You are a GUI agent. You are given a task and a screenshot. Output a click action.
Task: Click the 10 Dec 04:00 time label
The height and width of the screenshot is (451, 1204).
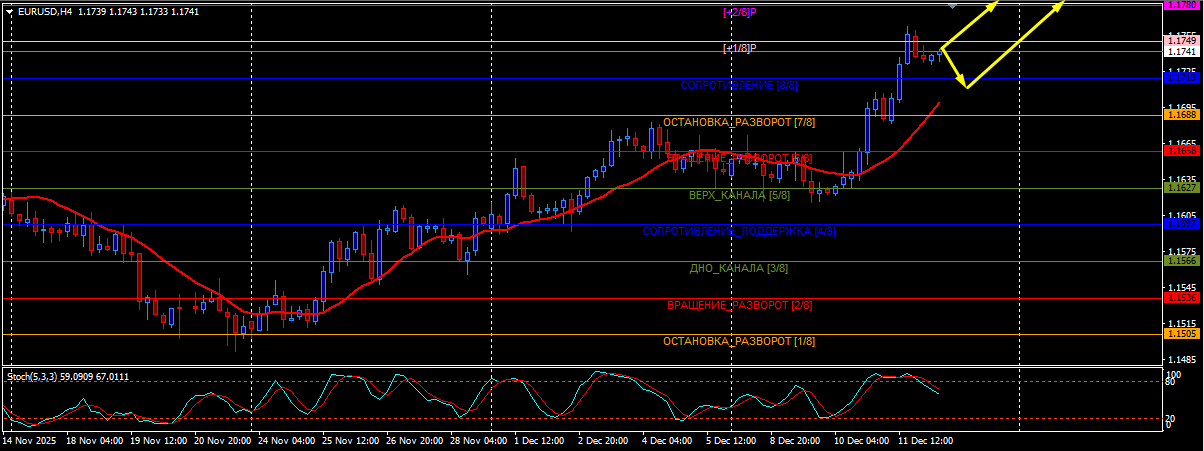(860, 440)
